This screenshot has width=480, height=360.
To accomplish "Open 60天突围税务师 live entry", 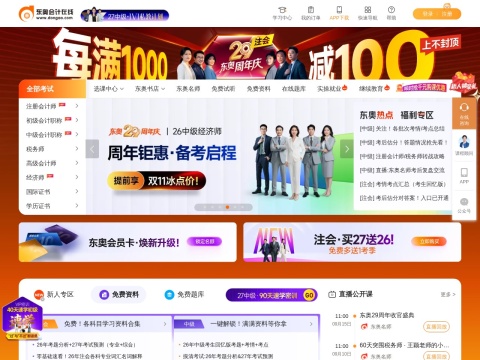I will coord(404,345).
